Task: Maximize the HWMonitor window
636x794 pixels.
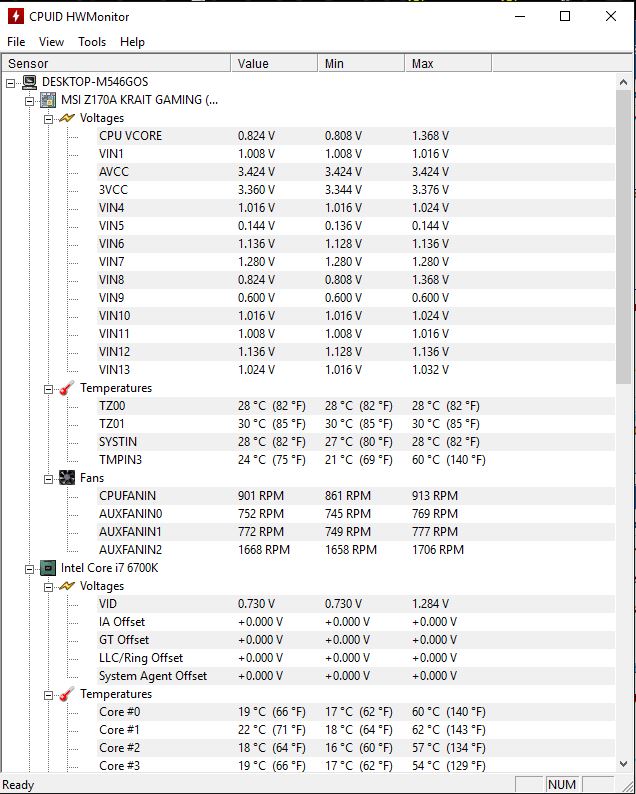Action: pos(565,16)
